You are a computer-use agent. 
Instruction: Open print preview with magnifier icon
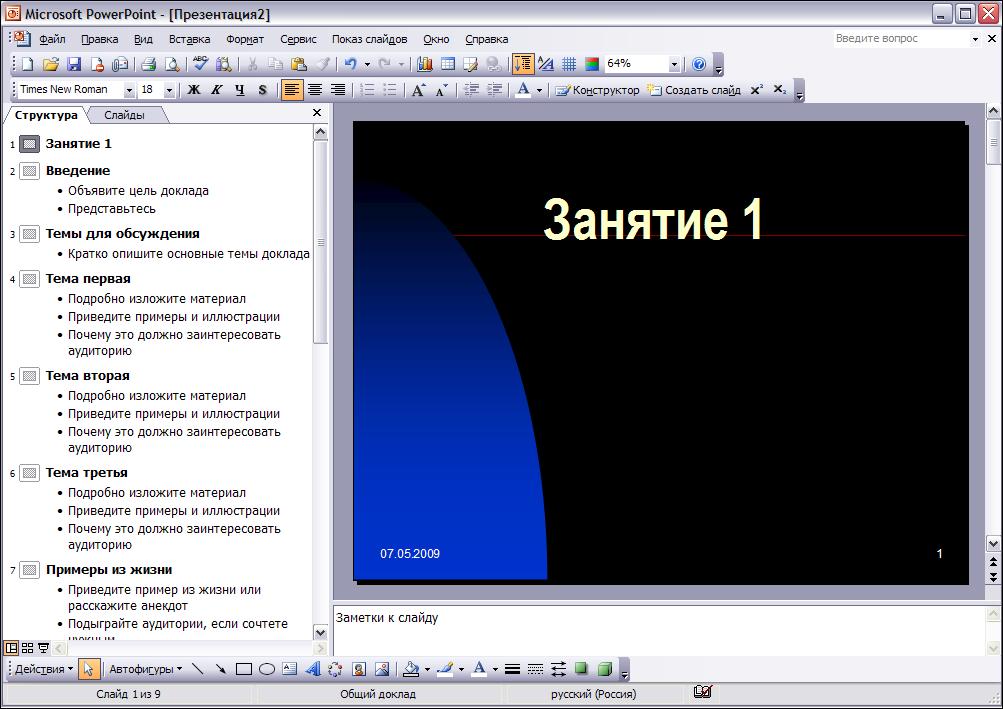coord(171,64)
